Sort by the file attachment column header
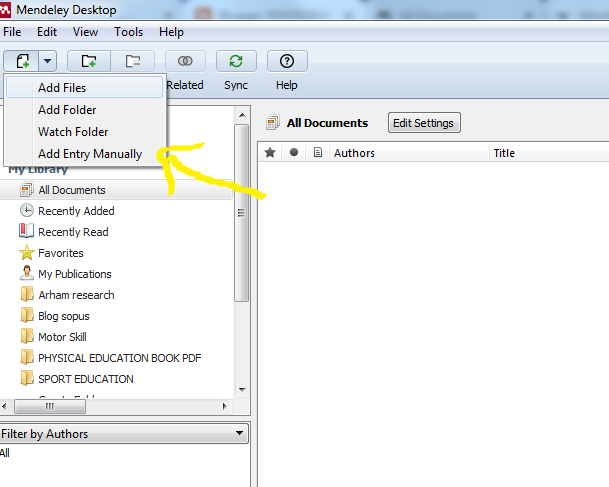The height and width of the screenshot is (487, 609). [318, 153]
